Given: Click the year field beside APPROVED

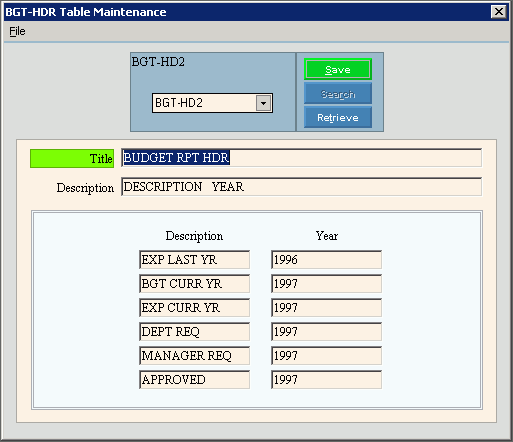Looking at the screenshot, I should 326,380.
